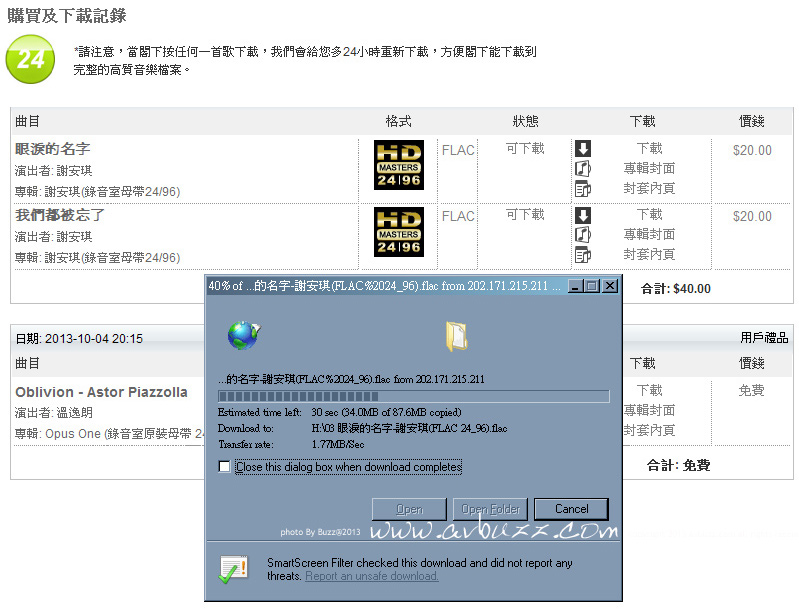The height and width of the screenshot is (616, 799).
Task: Click the sleeve booklet icon for 眼淚的名字
Action: pyautogui.click(x=583, y=188)
